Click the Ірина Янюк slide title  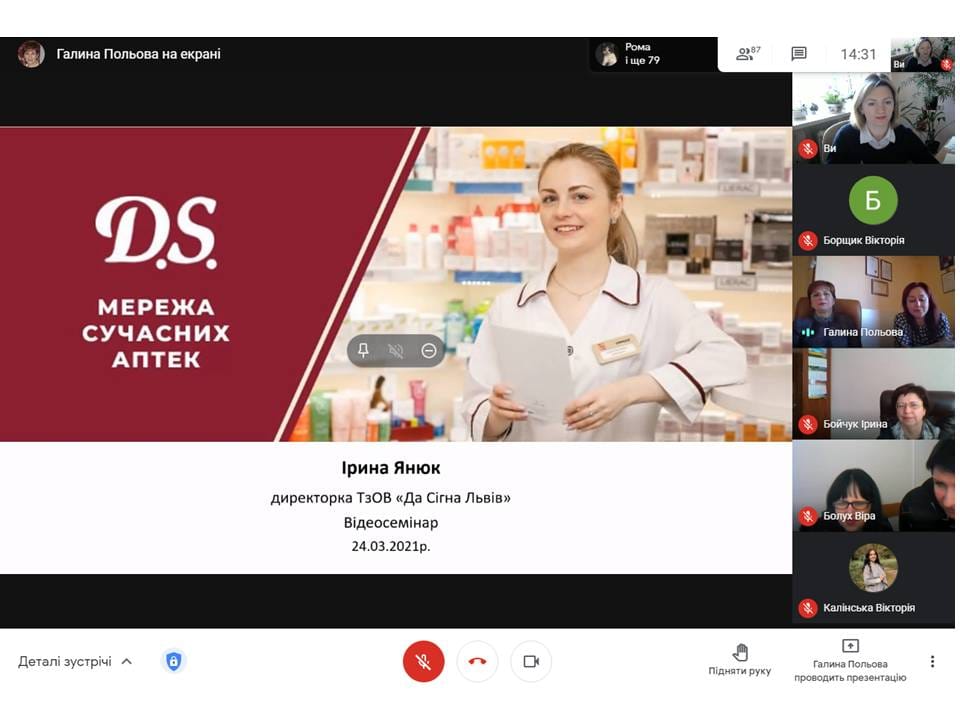click(391, 468)
